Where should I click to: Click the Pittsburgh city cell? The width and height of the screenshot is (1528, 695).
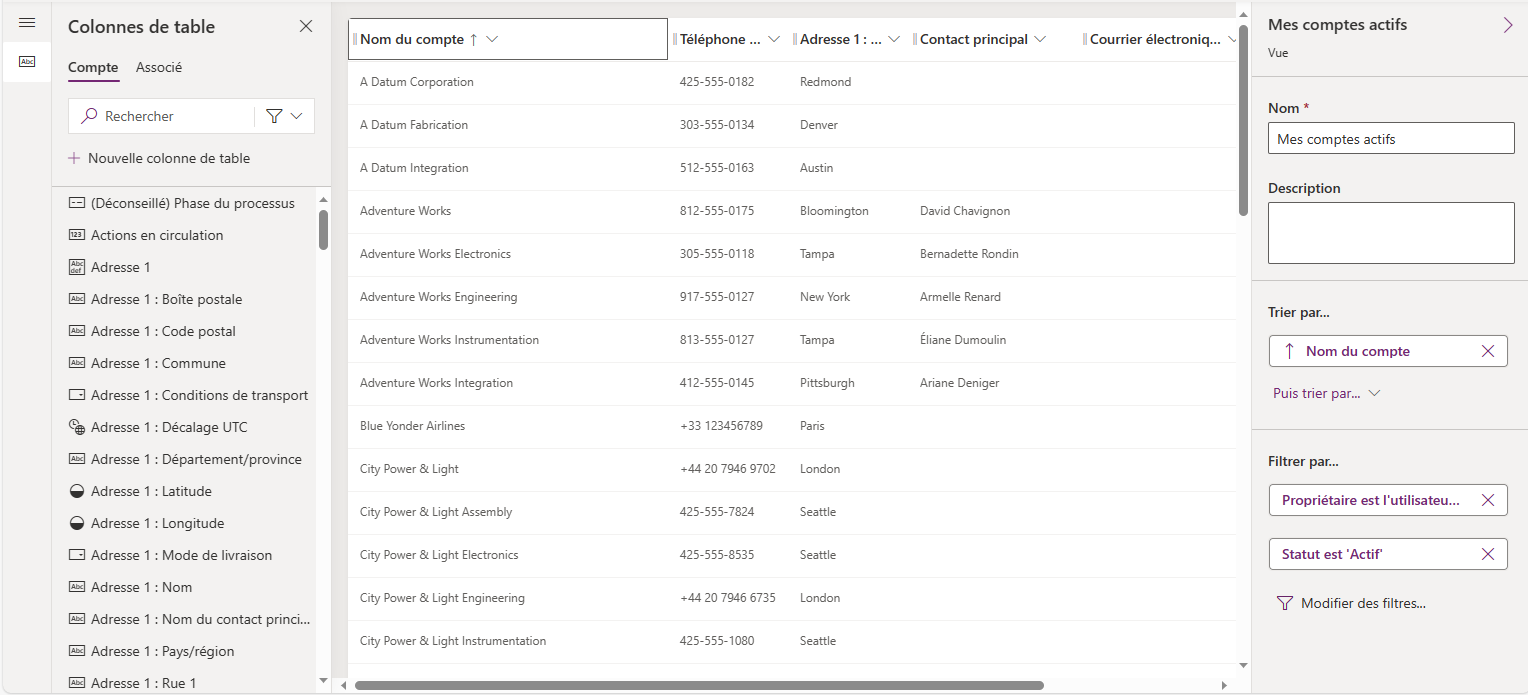pyautogui.click(x=827, y=383)
